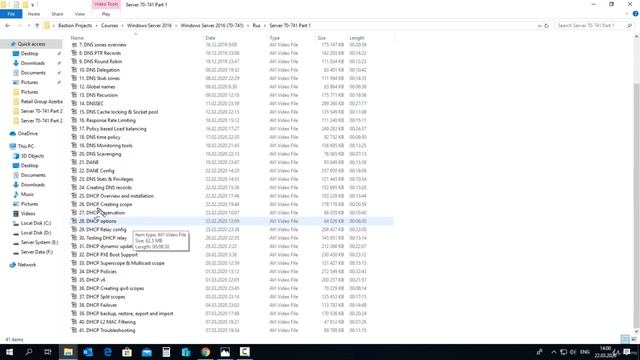This screenshot has height=360, width=640.
Task: Open Camtasia from the taskbar
Action: (244, 352)
